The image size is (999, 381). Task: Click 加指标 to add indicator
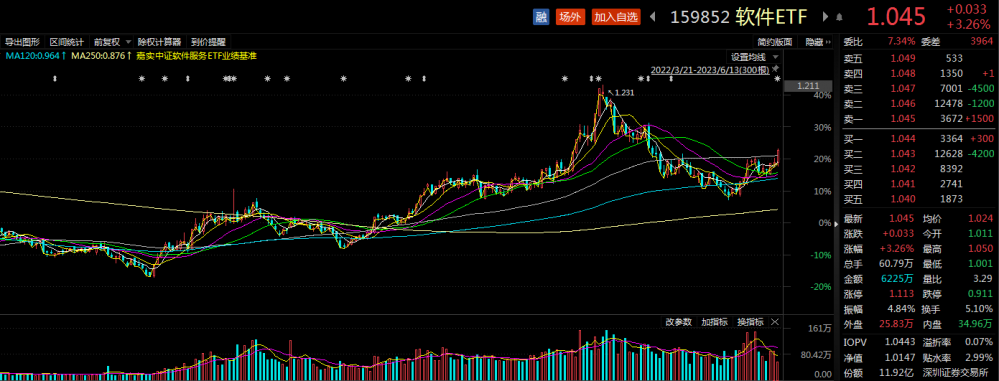pos(714,322)
